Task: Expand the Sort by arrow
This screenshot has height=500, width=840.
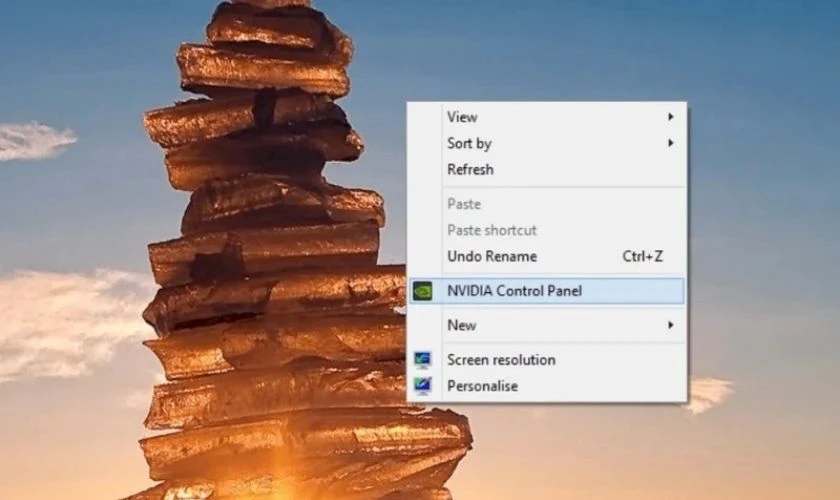Action: click(x=670, y=143)
